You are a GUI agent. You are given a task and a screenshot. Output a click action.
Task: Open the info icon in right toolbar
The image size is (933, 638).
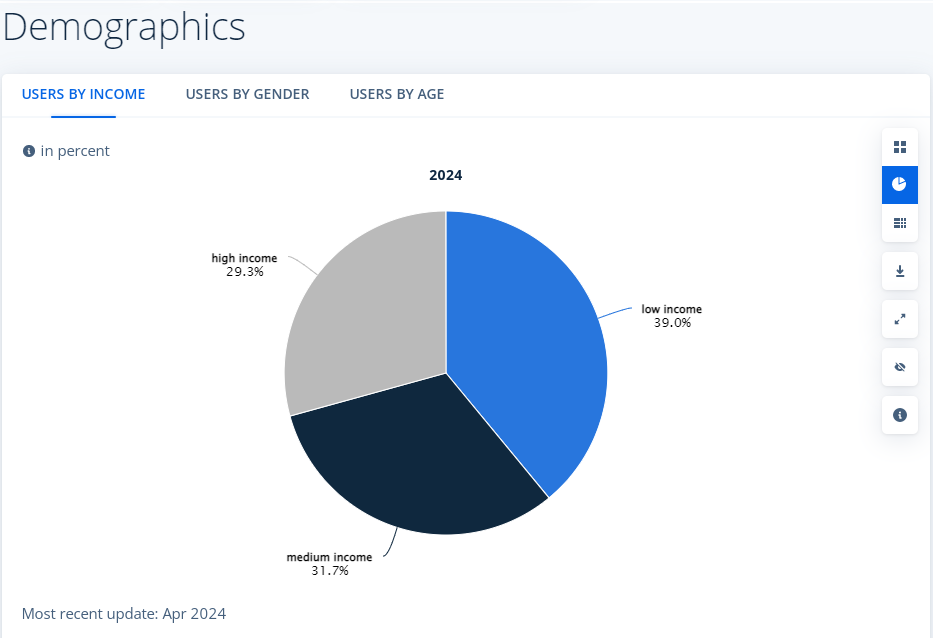pyautogui.click(x=899, y=414)
